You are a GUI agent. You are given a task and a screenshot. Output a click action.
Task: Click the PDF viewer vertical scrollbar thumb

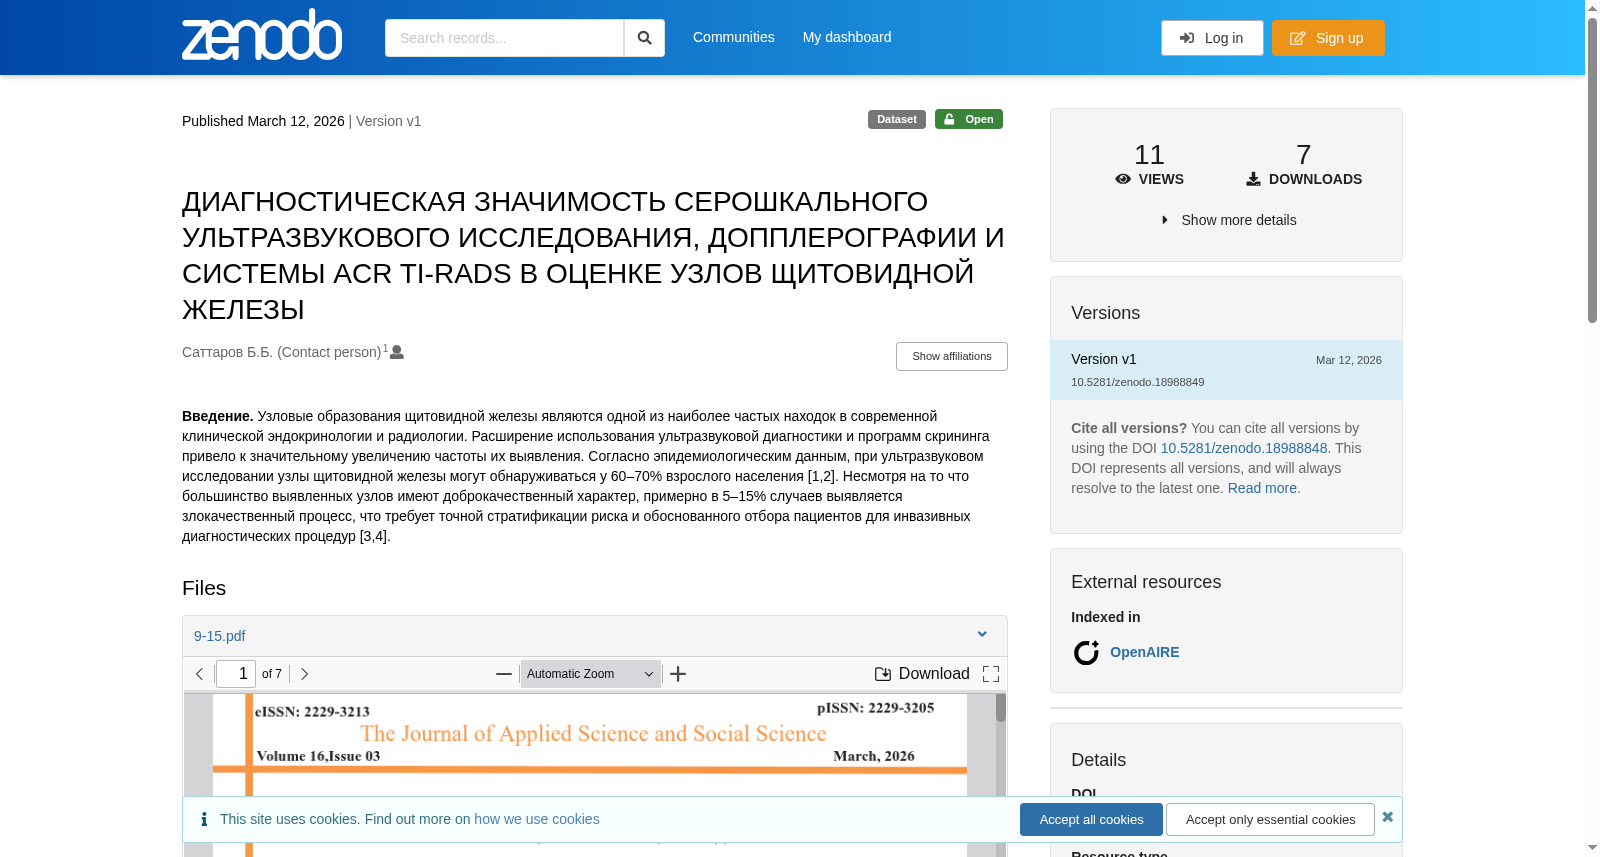tap(1001, 708)
